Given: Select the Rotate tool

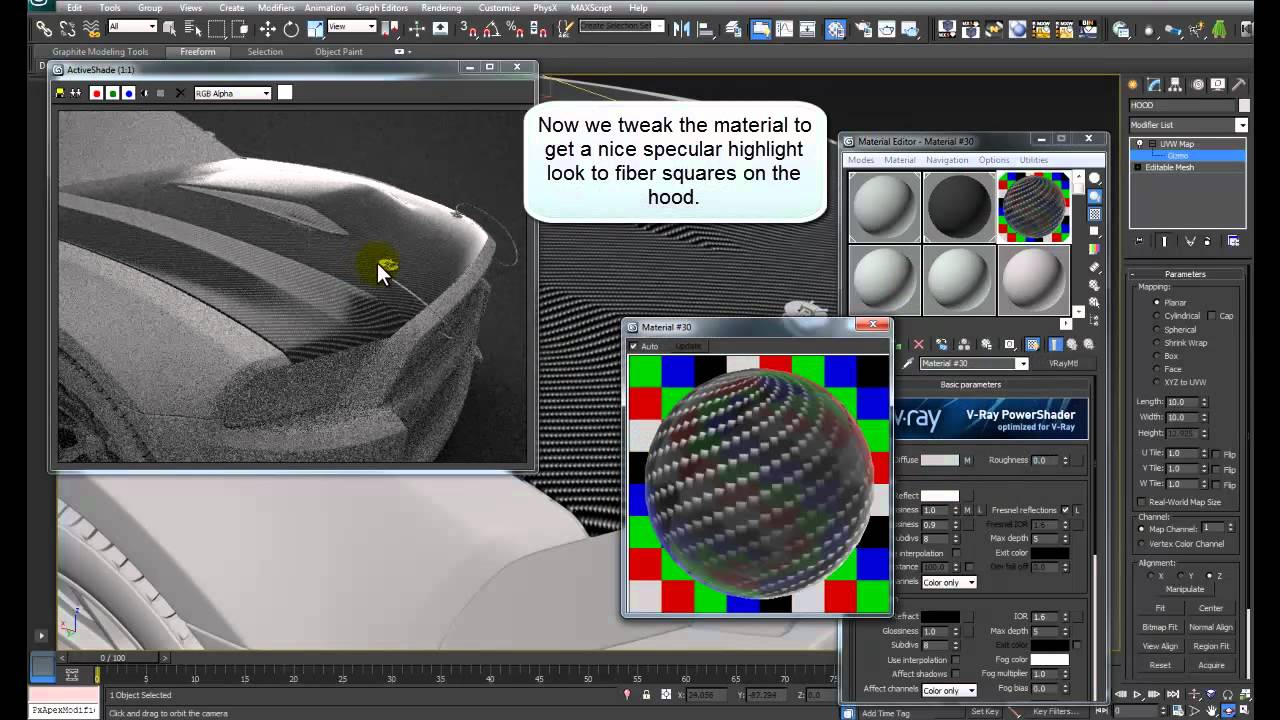Looking at the screenshot, I should coord(291,29).
